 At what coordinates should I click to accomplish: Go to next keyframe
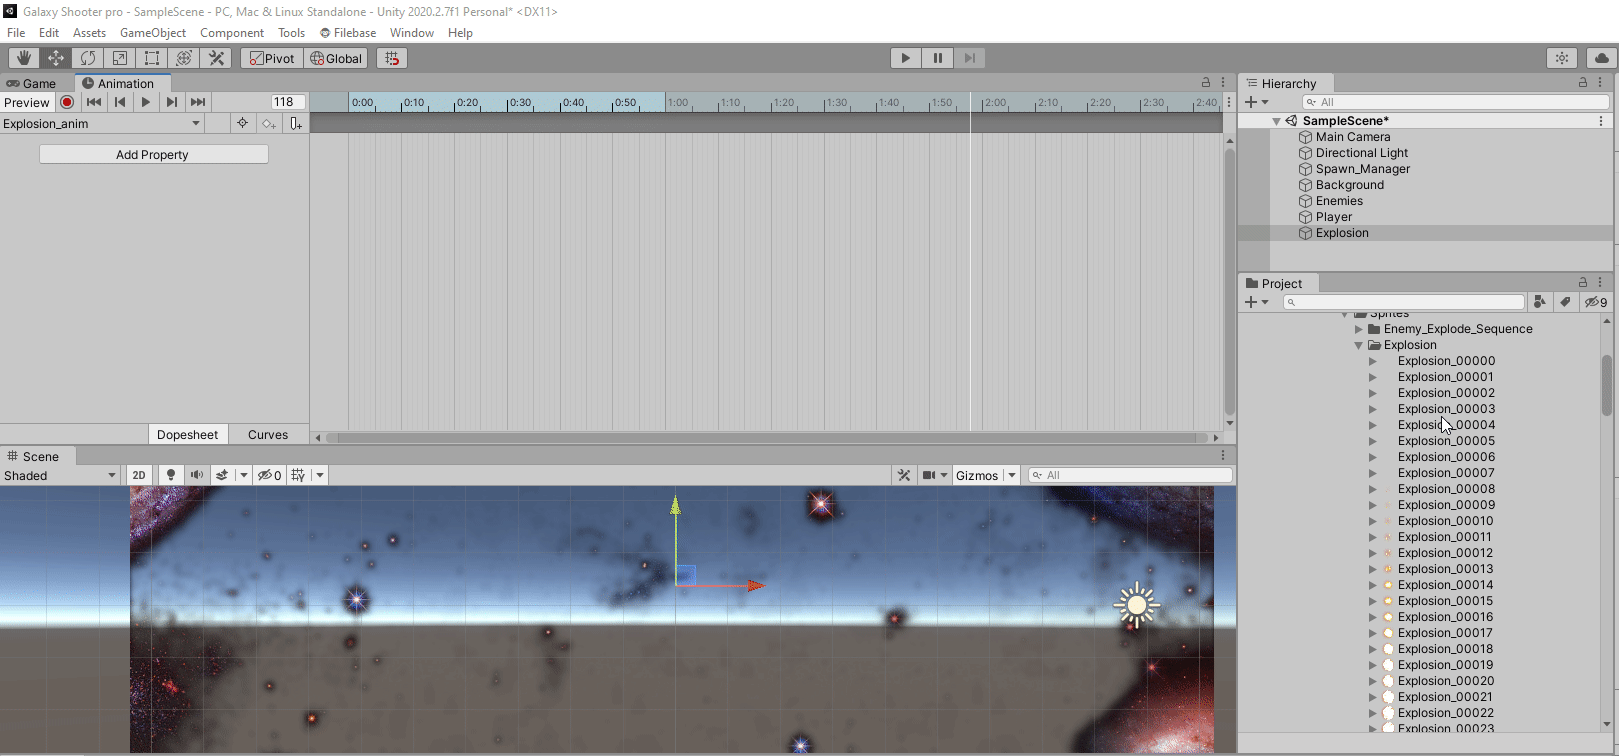pos(172,102)
